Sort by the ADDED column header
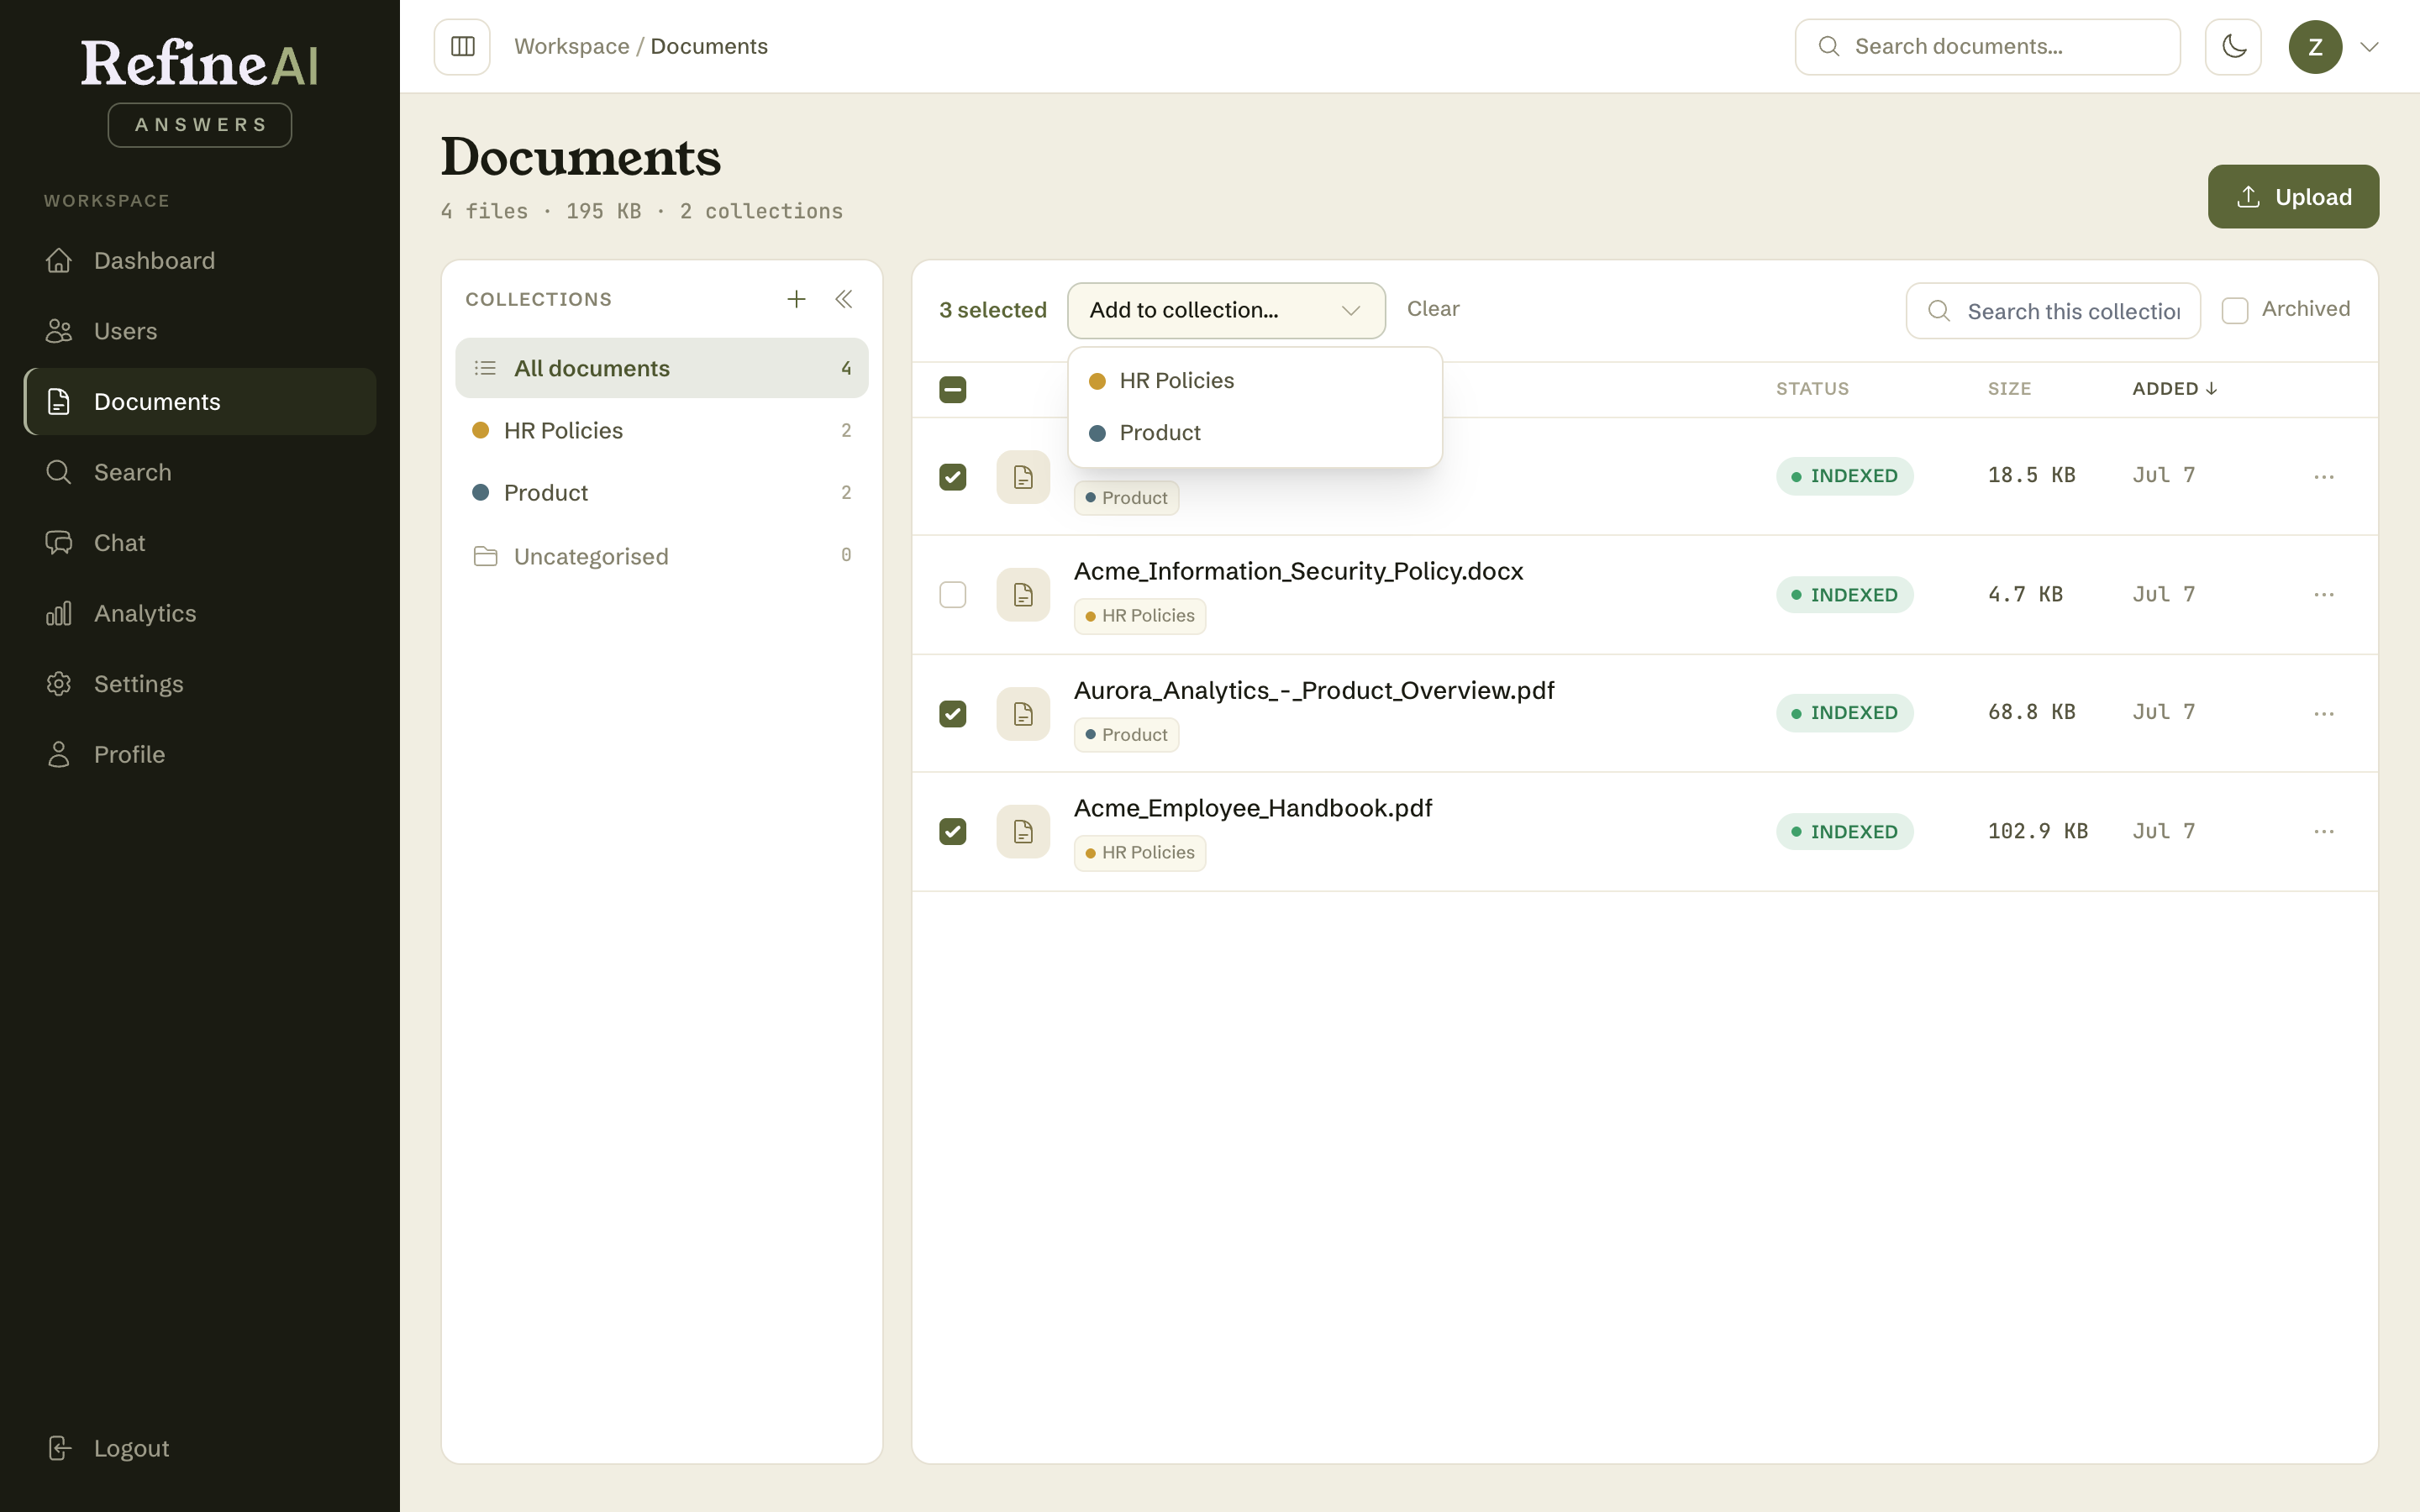This screenshot has height=1512, width=2420. (x=2174, y=389)
